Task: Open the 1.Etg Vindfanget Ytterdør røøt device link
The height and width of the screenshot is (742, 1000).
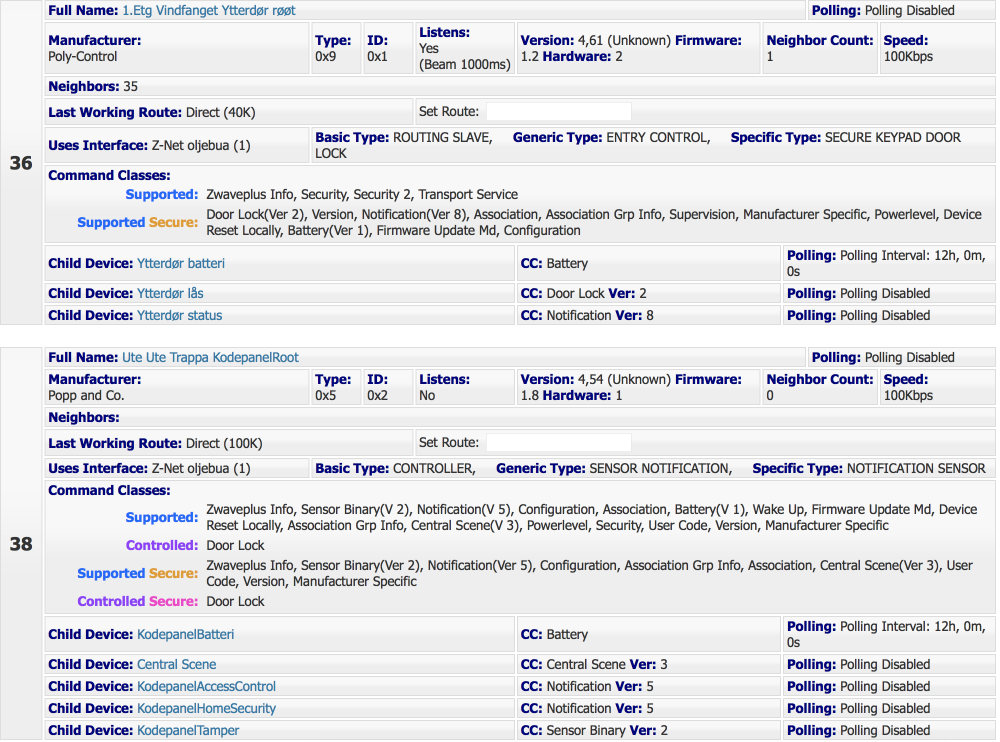Action: 208,11
